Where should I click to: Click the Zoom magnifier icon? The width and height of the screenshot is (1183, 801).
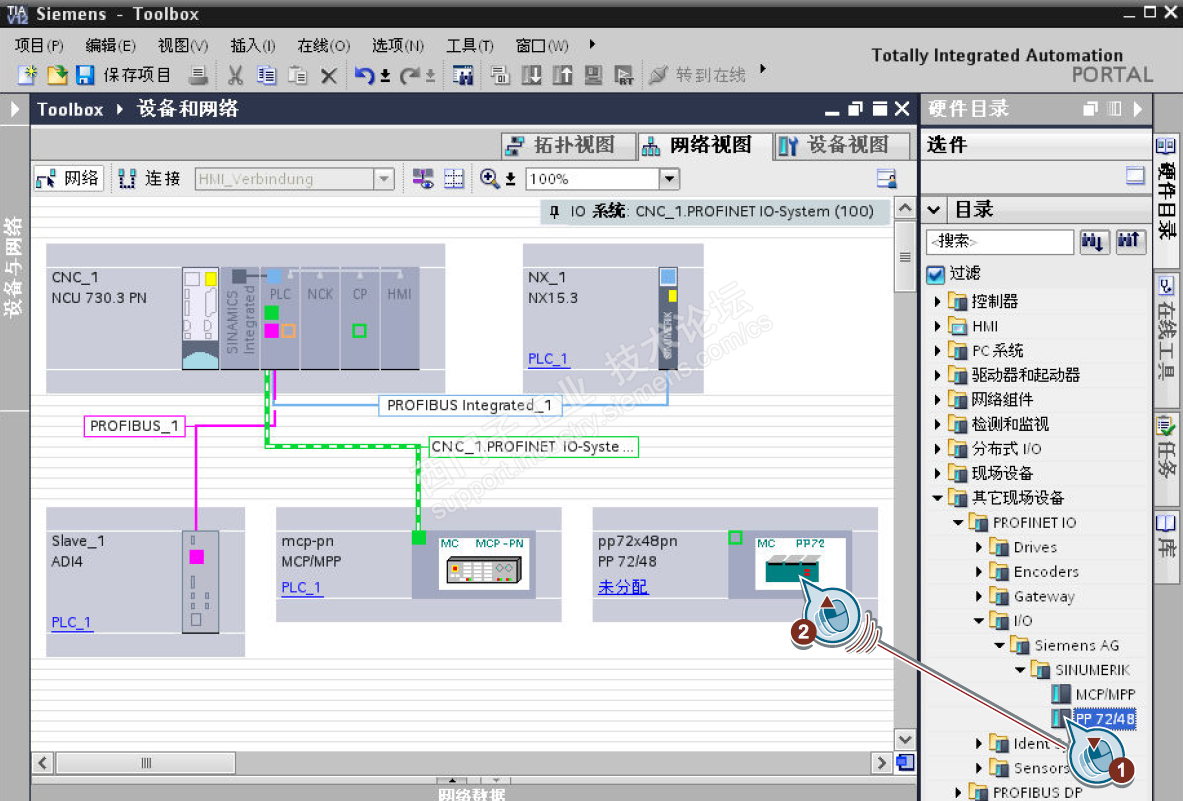pos(489,179)
